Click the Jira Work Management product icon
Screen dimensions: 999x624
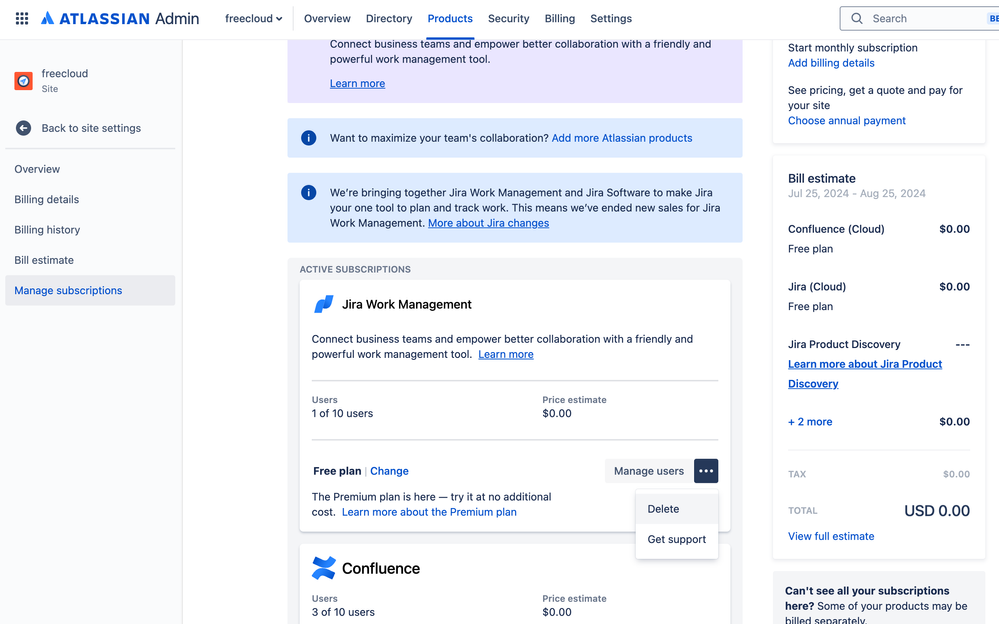coord(324,304)
